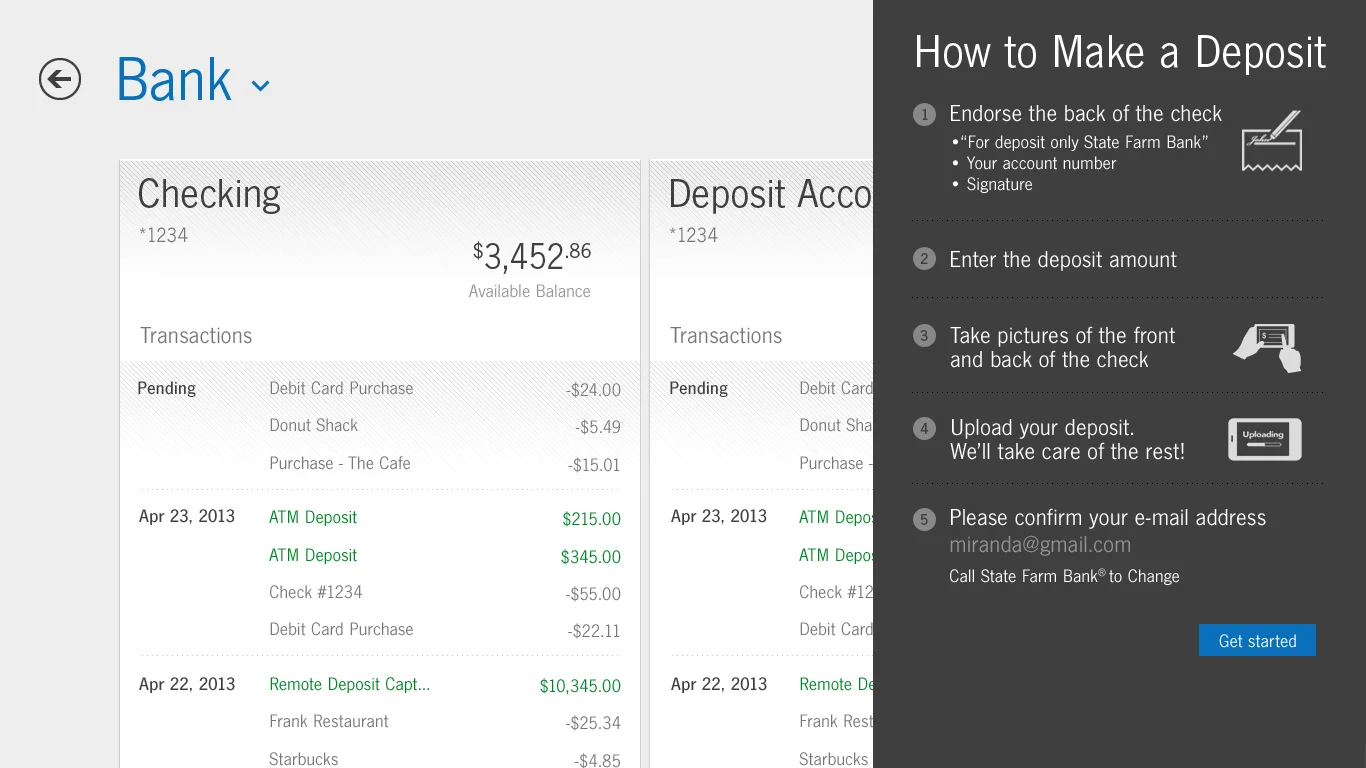This screenshot has height=768, width=1366.
Task: Open the Remote Deposit Capt... transaction
Action: 349,684
